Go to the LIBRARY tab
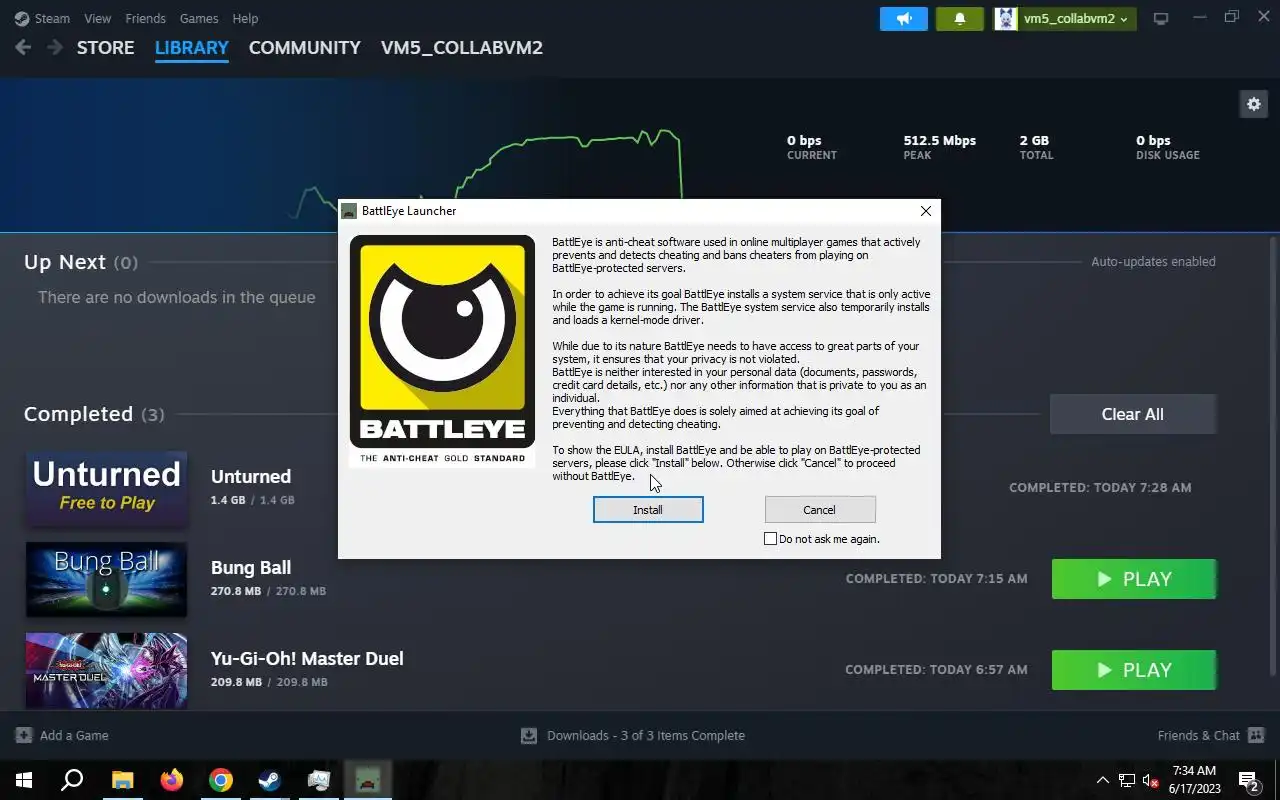Image resolution: width=1280 pixels, height=800 pixels. (x=192, y=48)
